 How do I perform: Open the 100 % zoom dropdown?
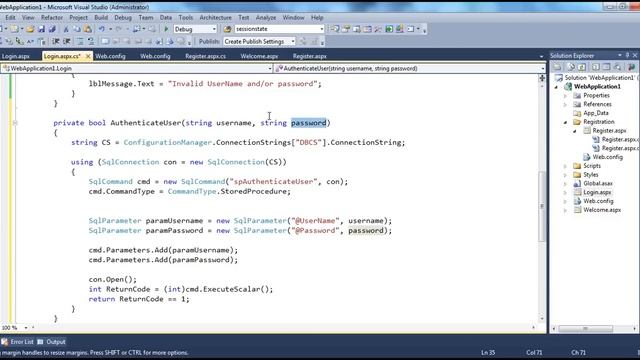pyautogui.click(x=26, y=327)
